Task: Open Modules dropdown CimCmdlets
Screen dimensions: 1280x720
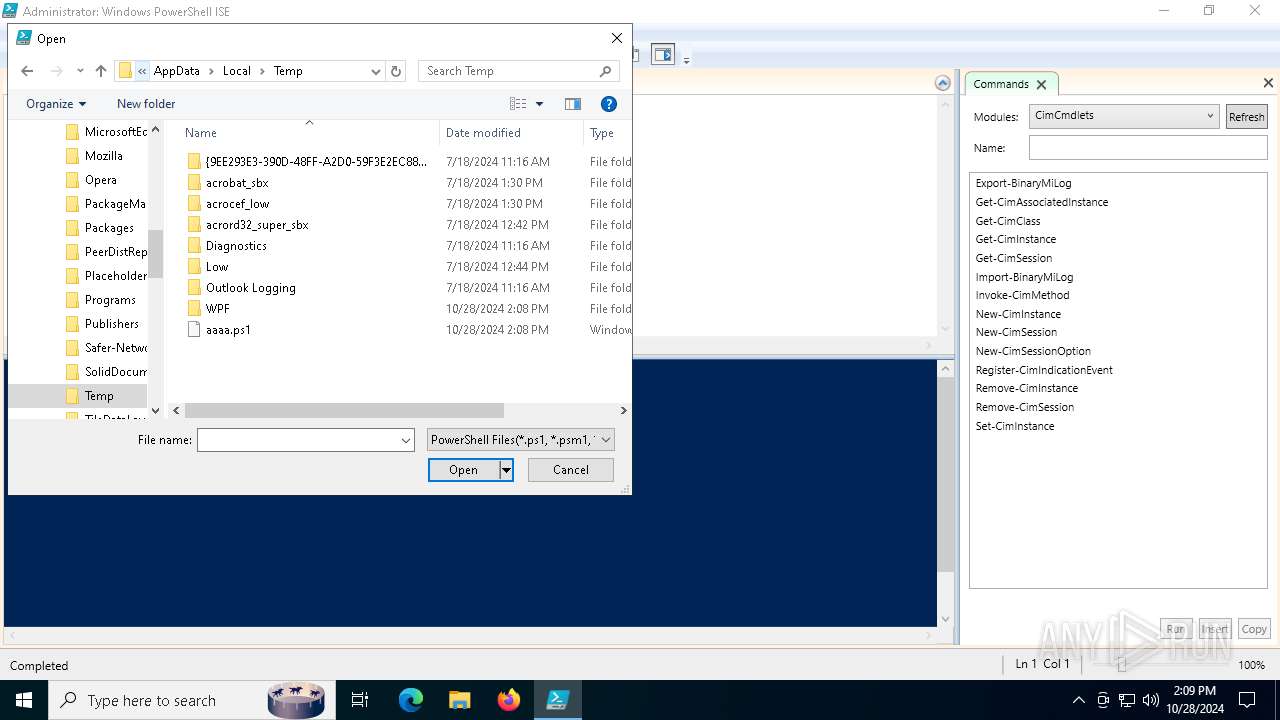Action: click(x=1124, y=116)
